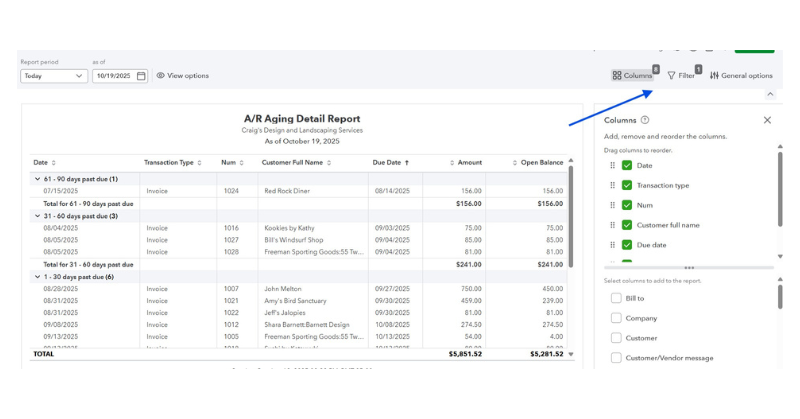The image size is (800, 419).
Task: Click the help icon beside Columns heading
Action: 645,120
